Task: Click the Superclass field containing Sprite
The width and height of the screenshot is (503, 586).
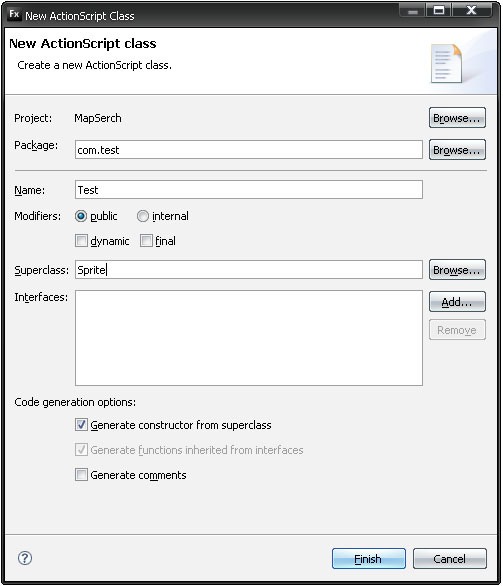Action: pos(249,270)
